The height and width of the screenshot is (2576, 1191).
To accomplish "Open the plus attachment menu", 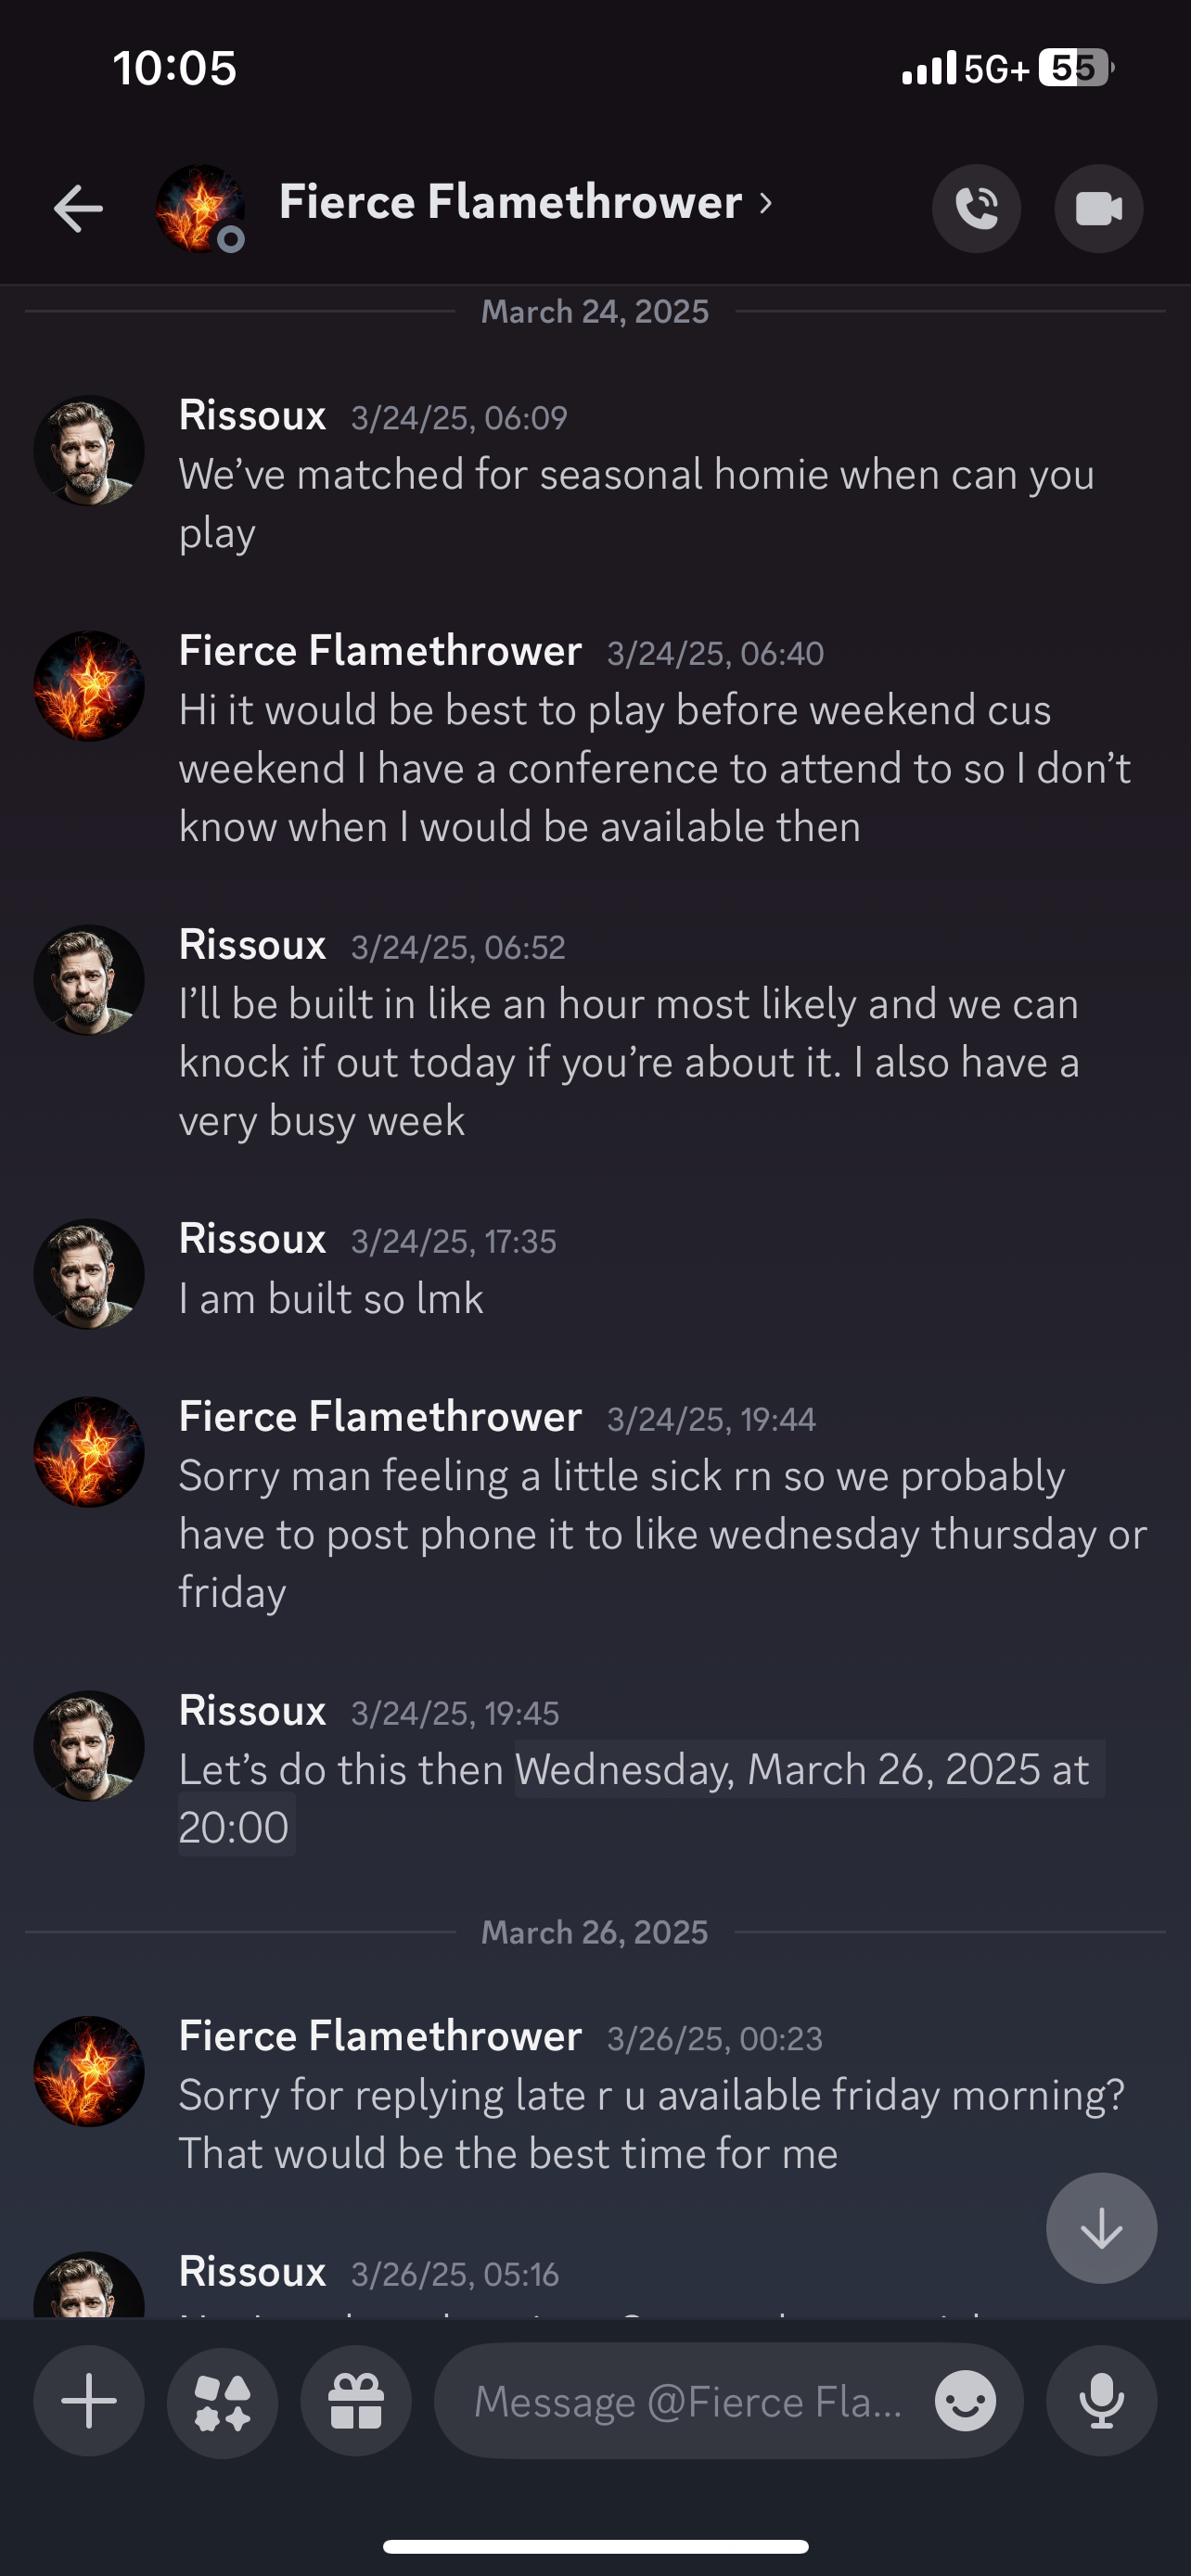I will point(89,2400).
